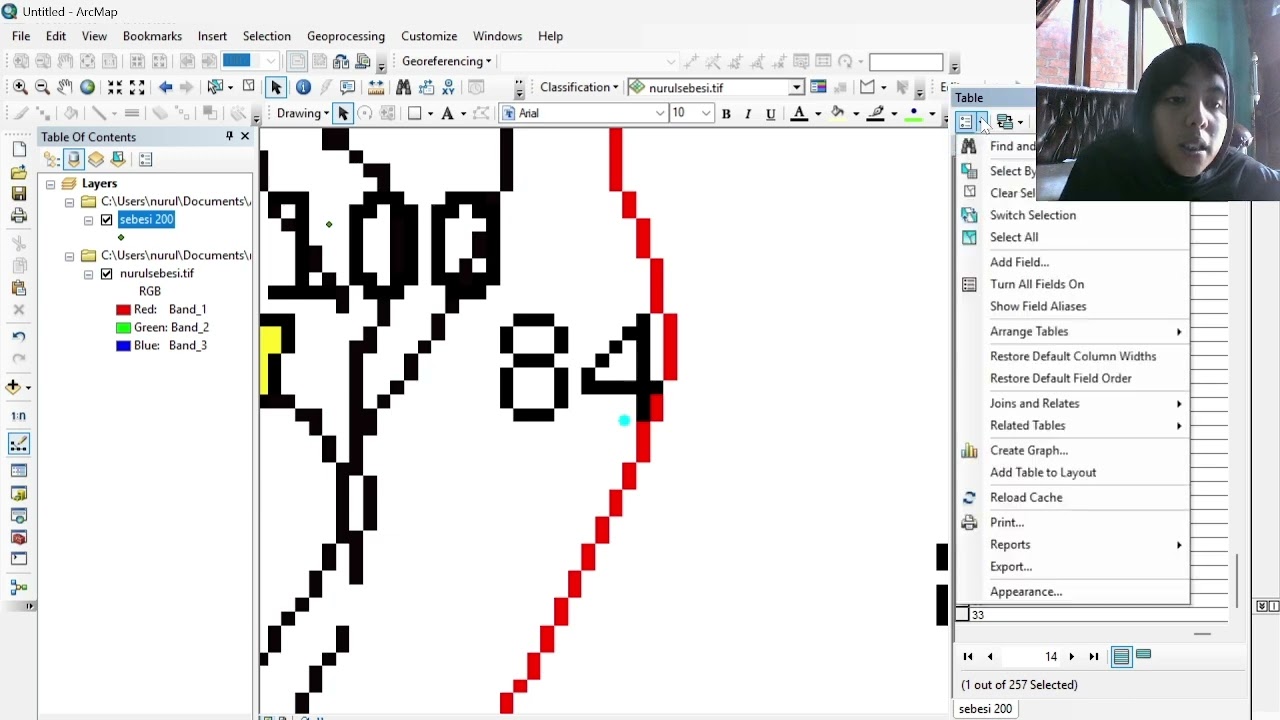Choose the Select Elements arrow tool

(x=276, y=87)
